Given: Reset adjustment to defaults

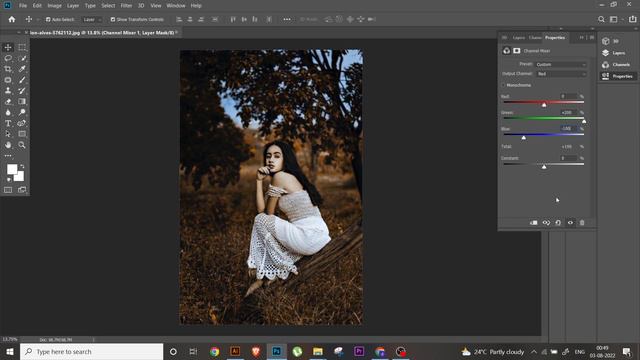Looking at the screenshot, I should (558, 222).
